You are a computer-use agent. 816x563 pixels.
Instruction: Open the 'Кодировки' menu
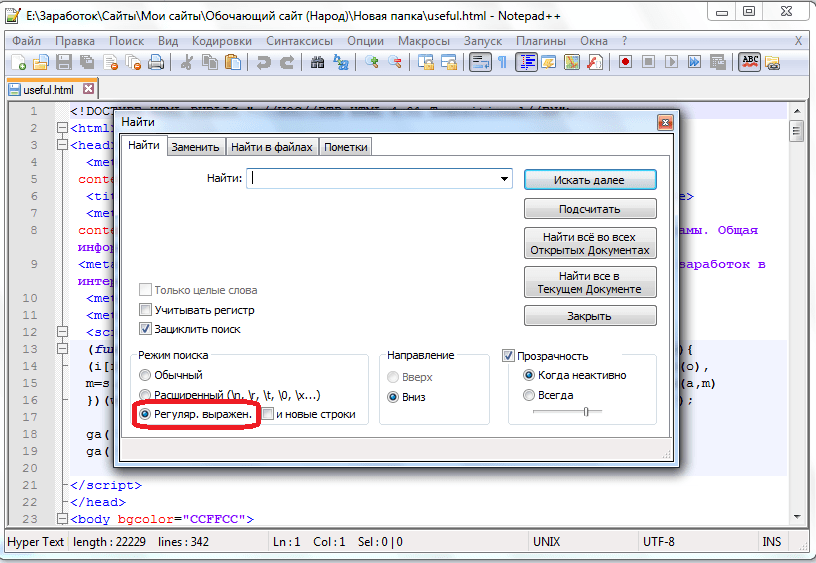[x=221, y=41]
